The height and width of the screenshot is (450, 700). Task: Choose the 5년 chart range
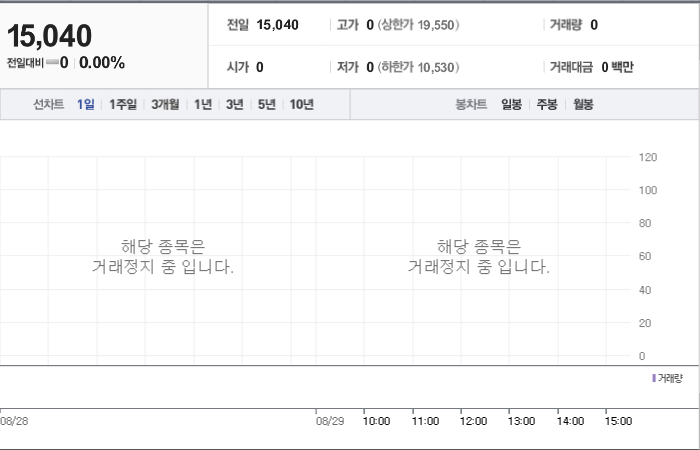267,104
